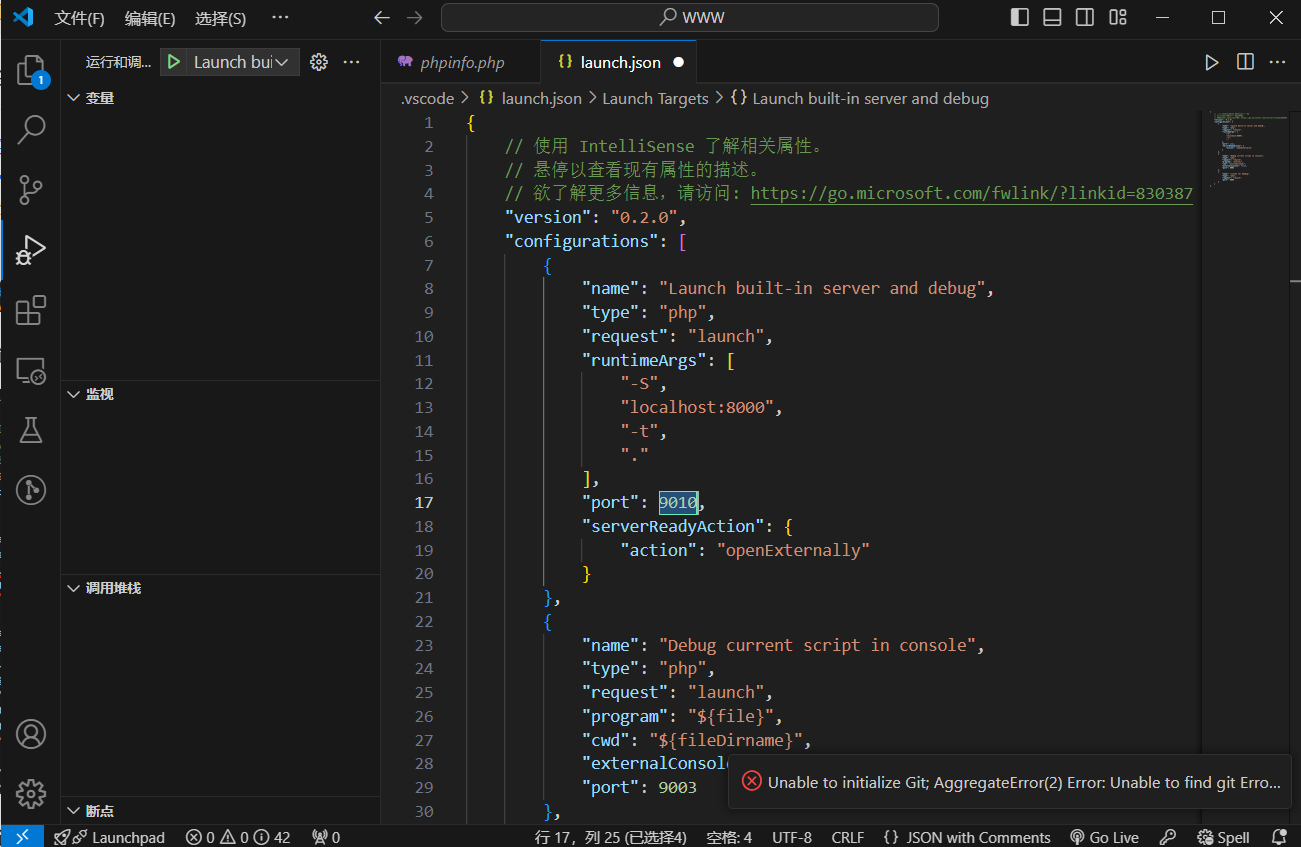
Task: Open the Run and Debug view icon
Action: (x=31, y=250)
